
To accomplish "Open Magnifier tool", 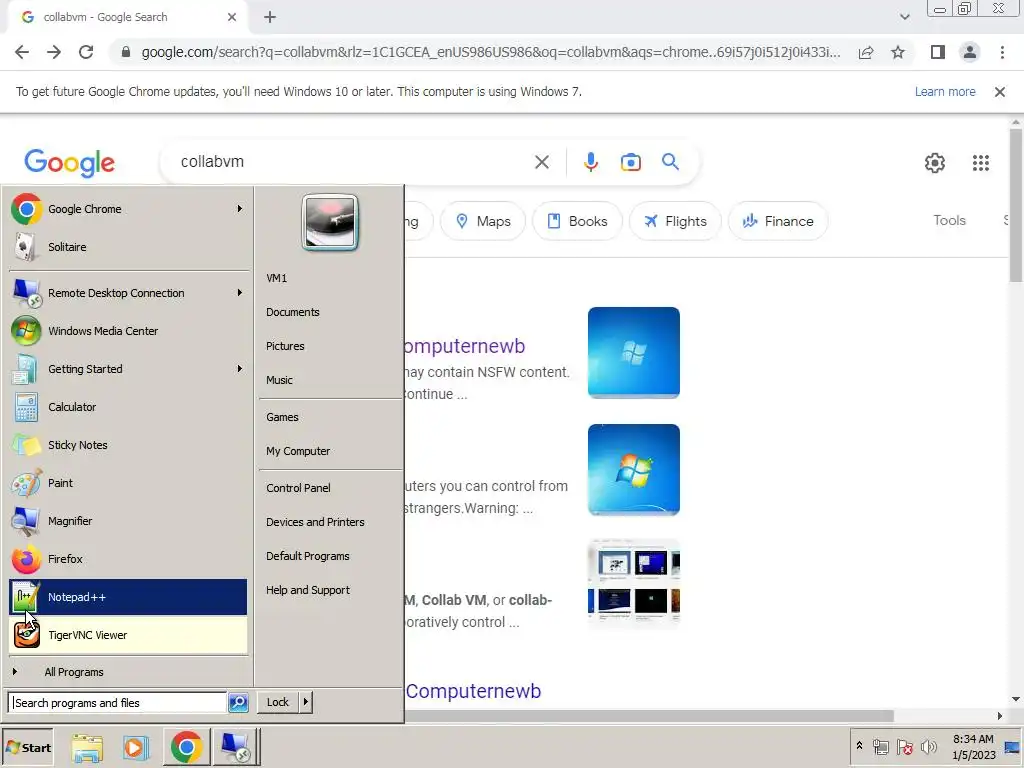I will point(128,520).
